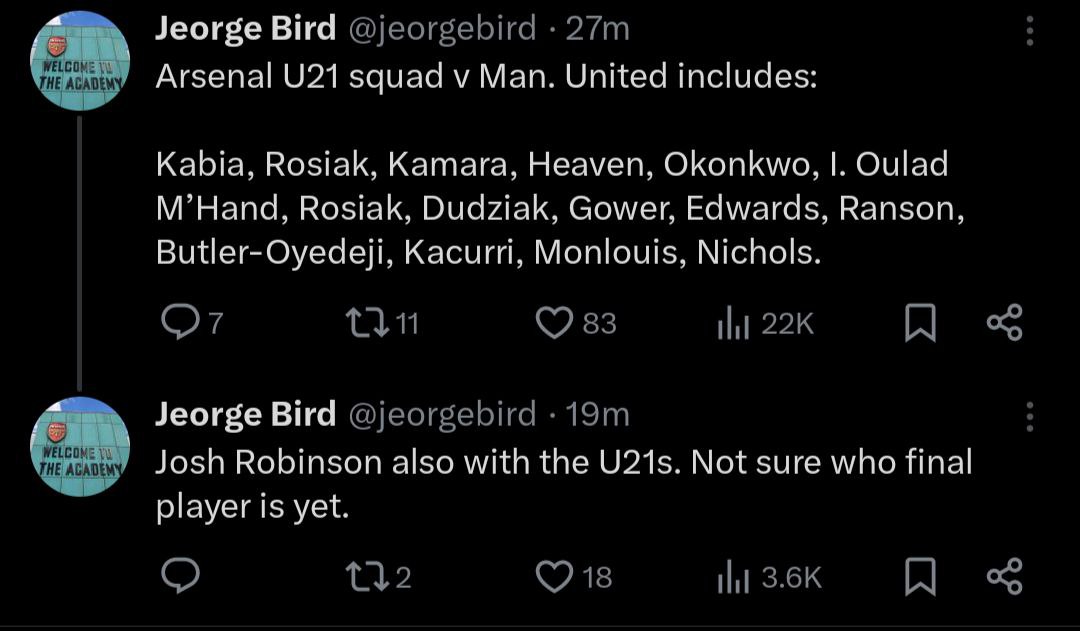The height and width of the screenshot is (631, 1080).
Task: Open Jeorge Bird's avatar on the second tweet
Action: coord(80,446)
